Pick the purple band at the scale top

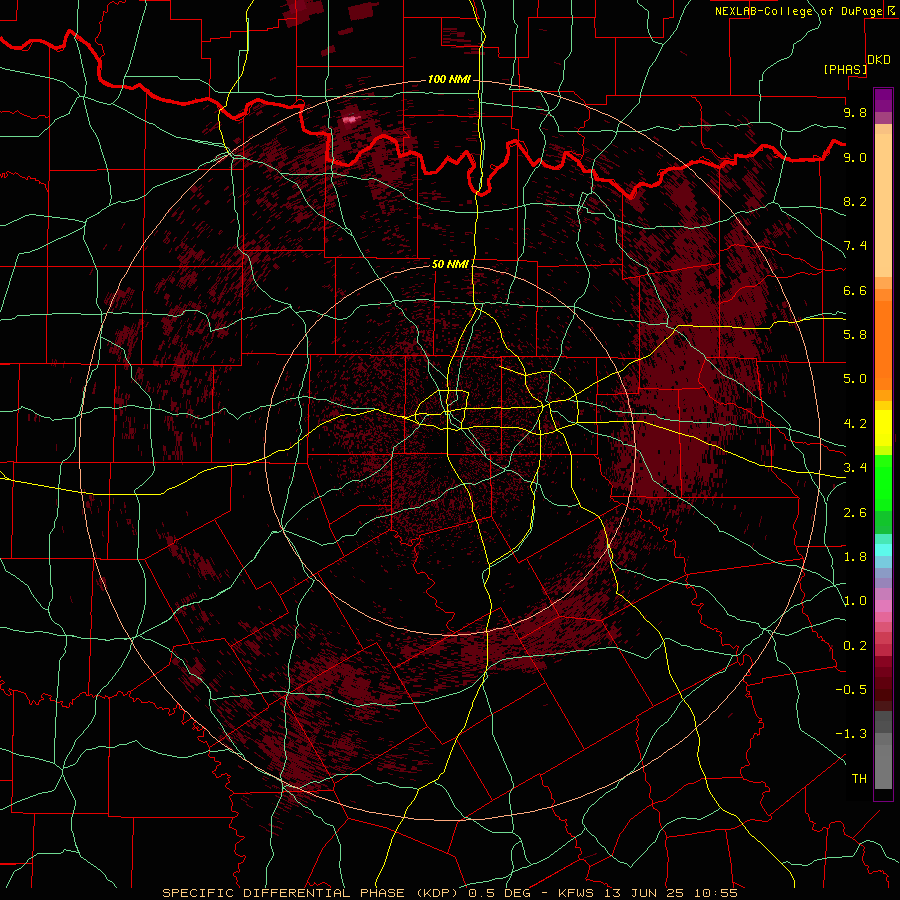click(883, 100)
